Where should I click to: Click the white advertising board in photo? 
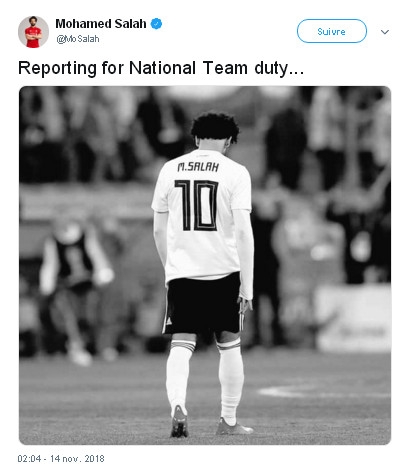point(354,318)
